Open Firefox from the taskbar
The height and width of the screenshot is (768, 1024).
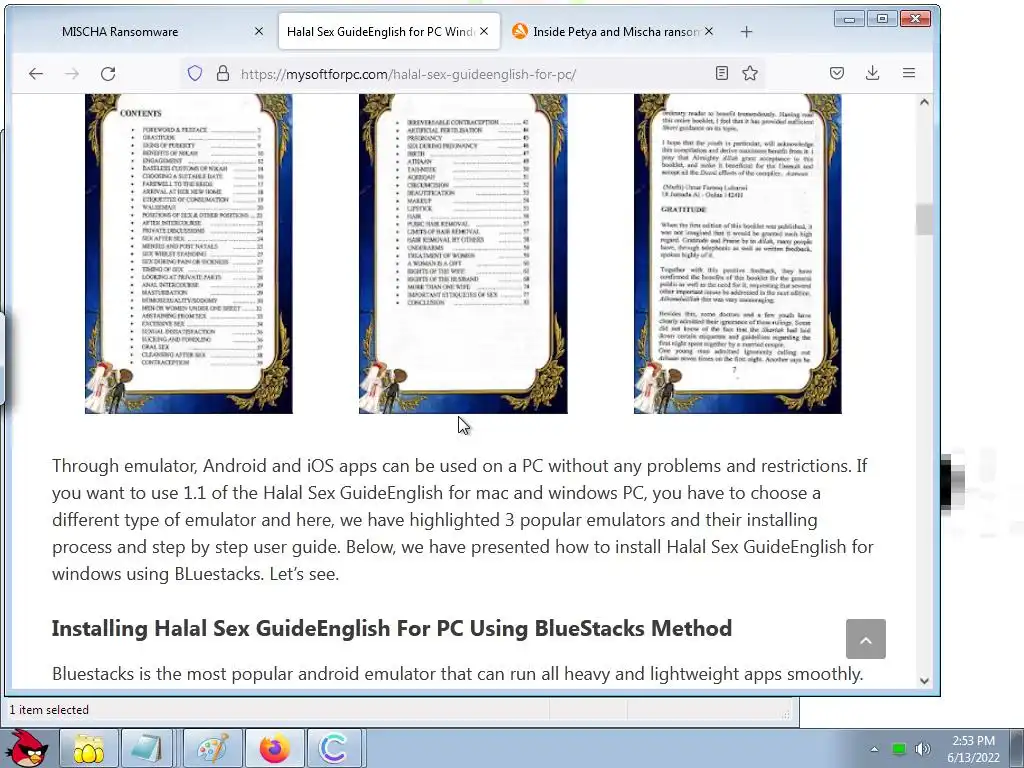pos(274,748)
